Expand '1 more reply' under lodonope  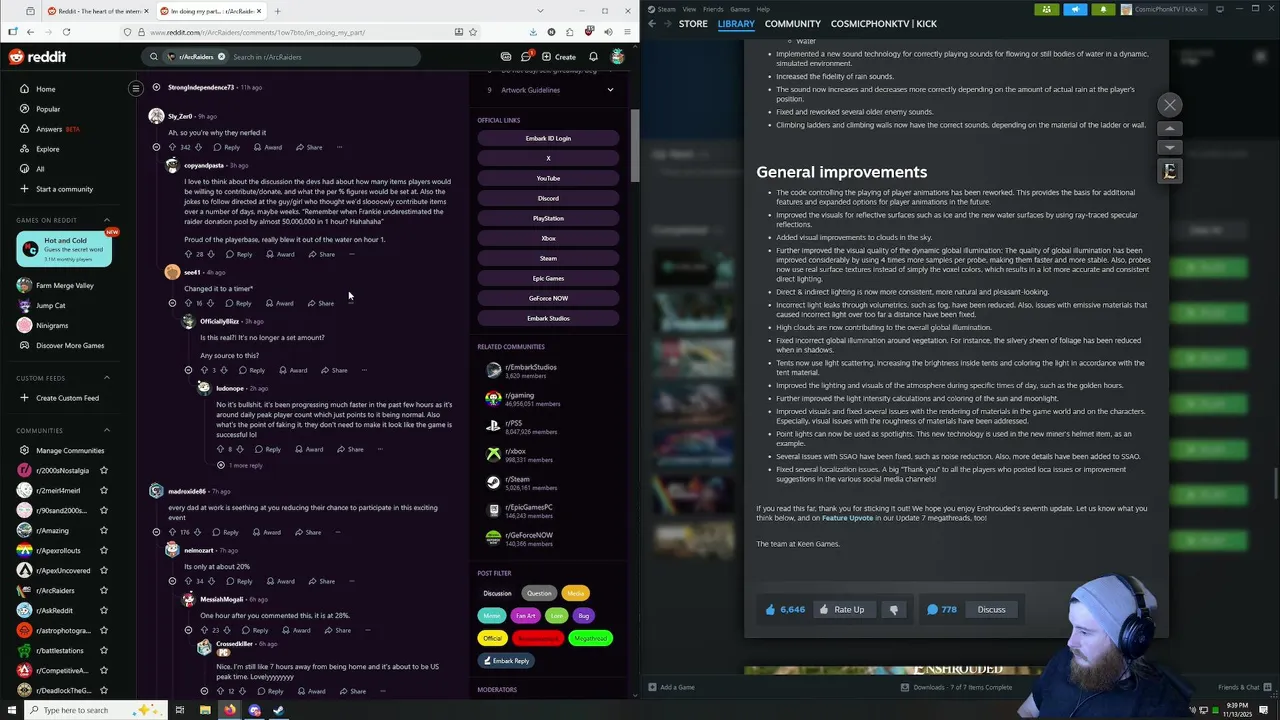click(240, 465)
